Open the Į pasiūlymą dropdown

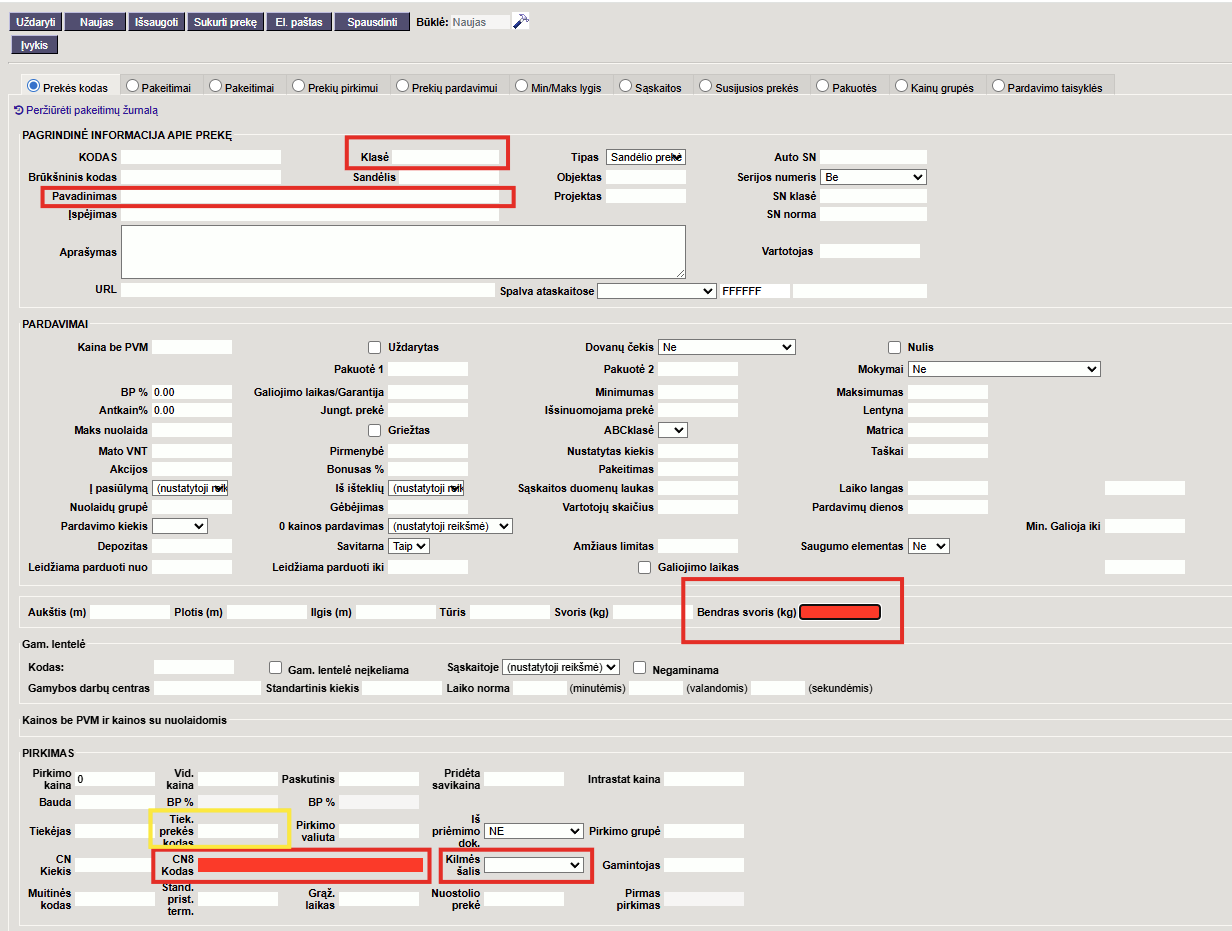click(190, 488)
